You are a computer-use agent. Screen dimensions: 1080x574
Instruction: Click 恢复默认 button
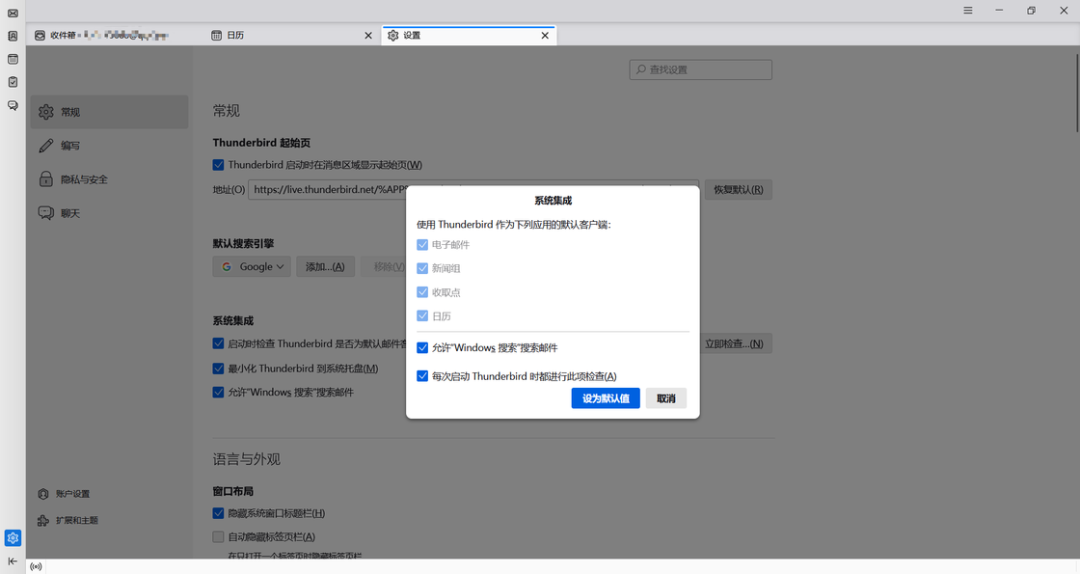pyautogui.click(x=738, y=189)
